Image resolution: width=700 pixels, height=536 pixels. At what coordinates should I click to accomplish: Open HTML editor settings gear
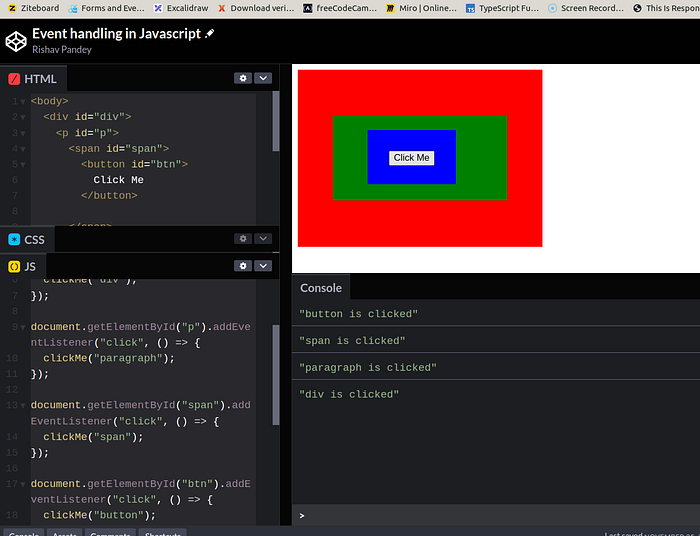click(x=243, y=78)
